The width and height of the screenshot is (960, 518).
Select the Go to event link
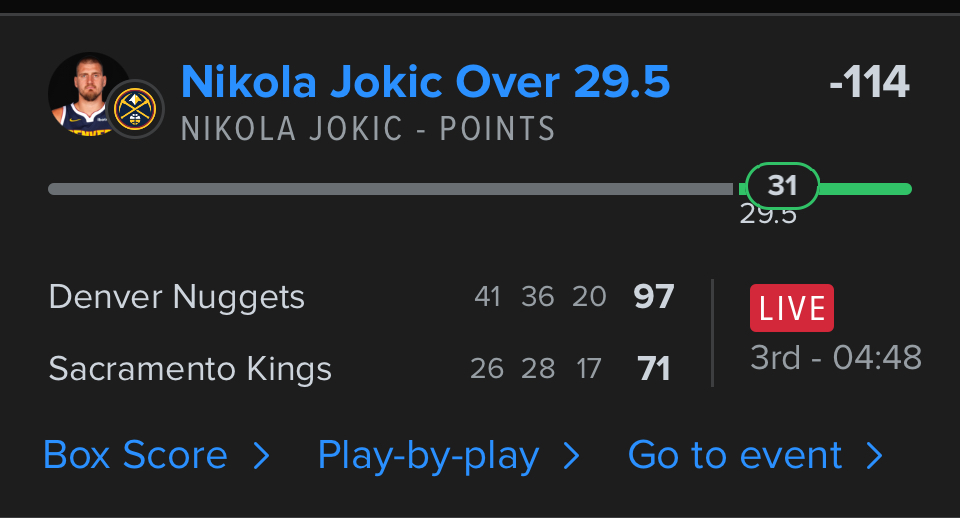point(735,456)
